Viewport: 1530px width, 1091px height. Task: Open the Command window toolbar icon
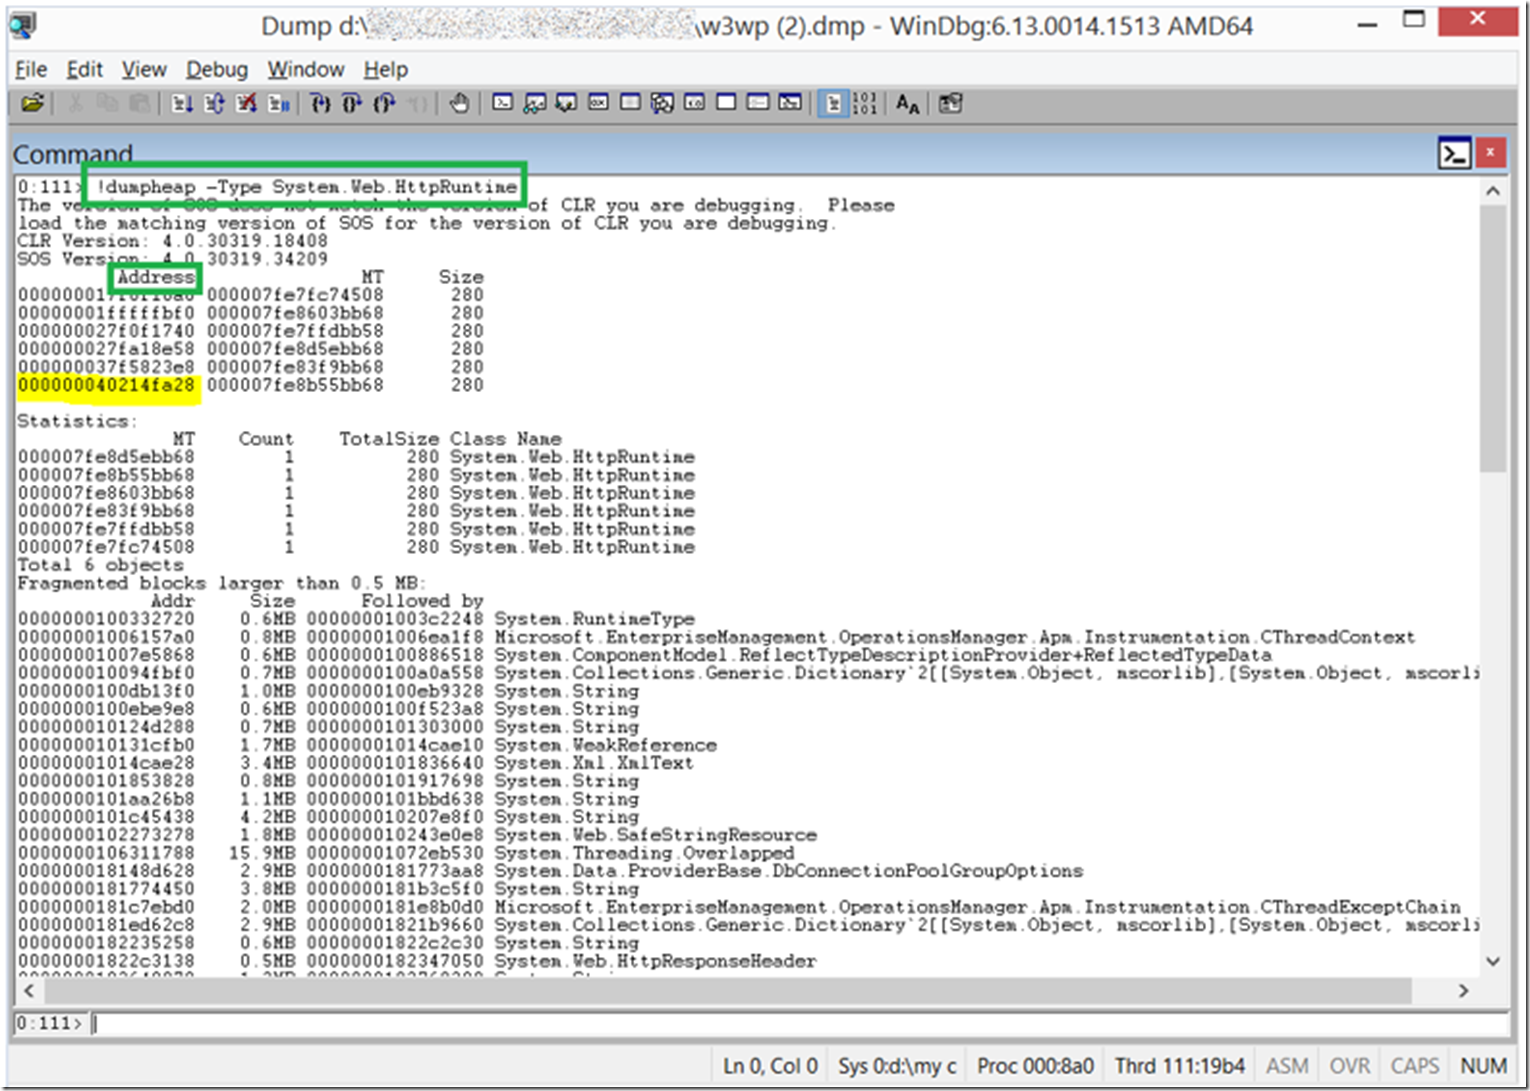click(503, 103)
